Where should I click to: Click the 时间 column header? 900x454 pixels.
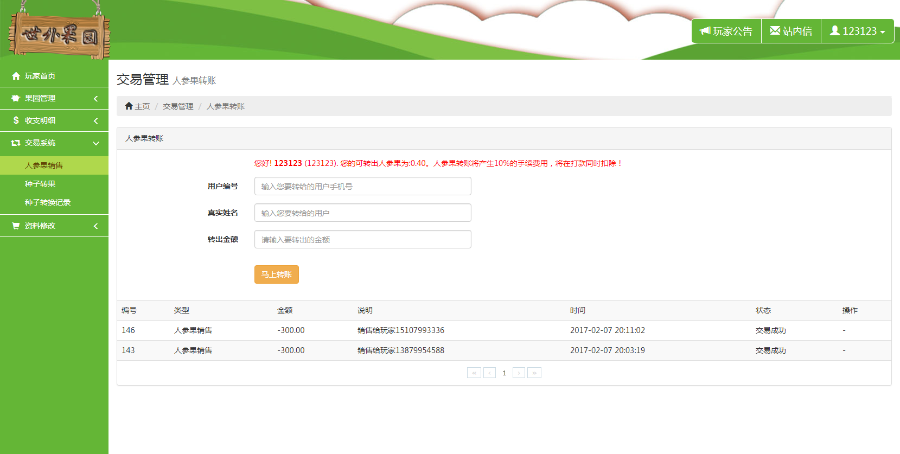[577, 311]
